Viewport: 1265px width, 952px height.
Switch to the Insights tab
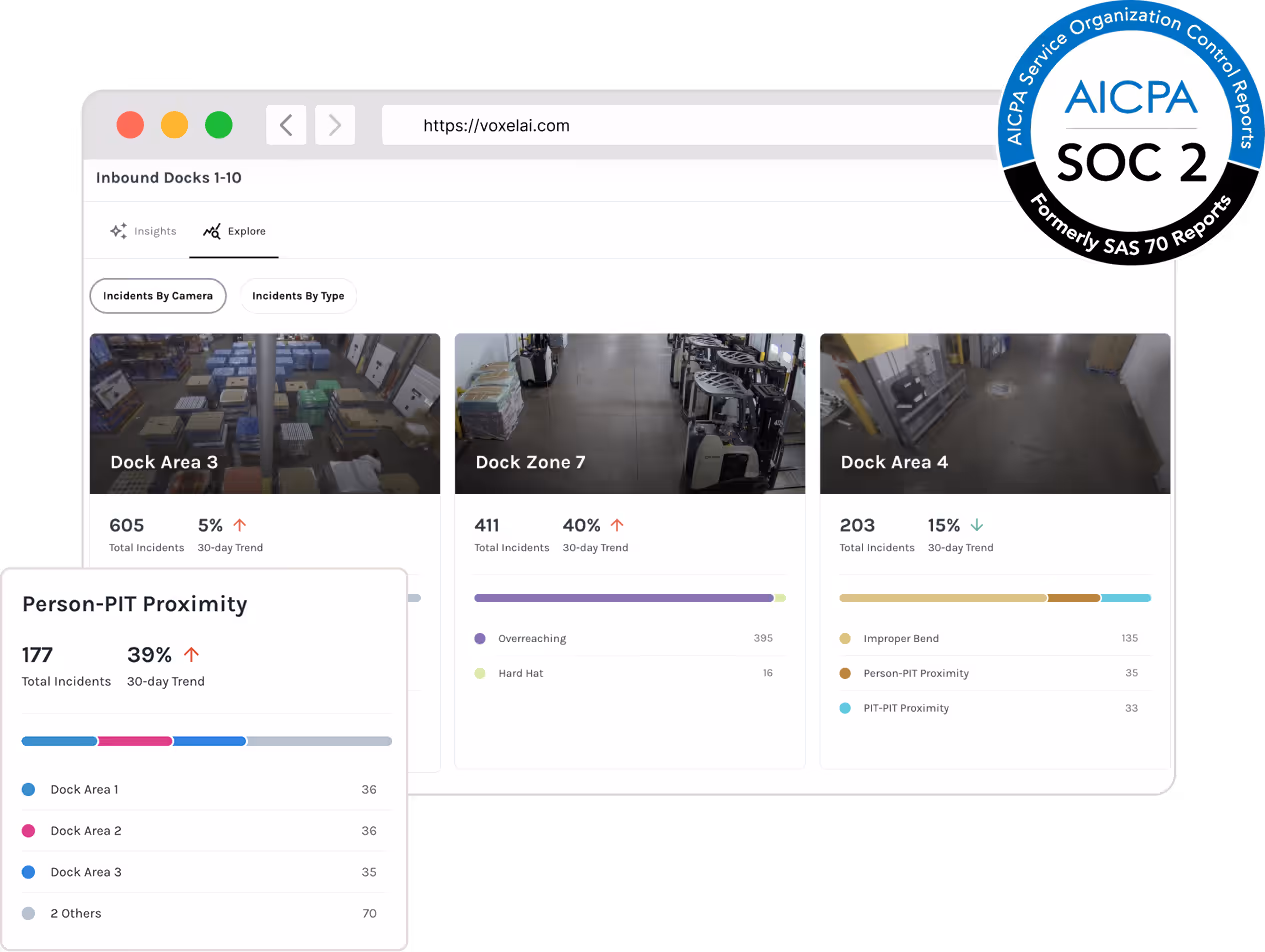pyautogui.click(x=144, y=230)
